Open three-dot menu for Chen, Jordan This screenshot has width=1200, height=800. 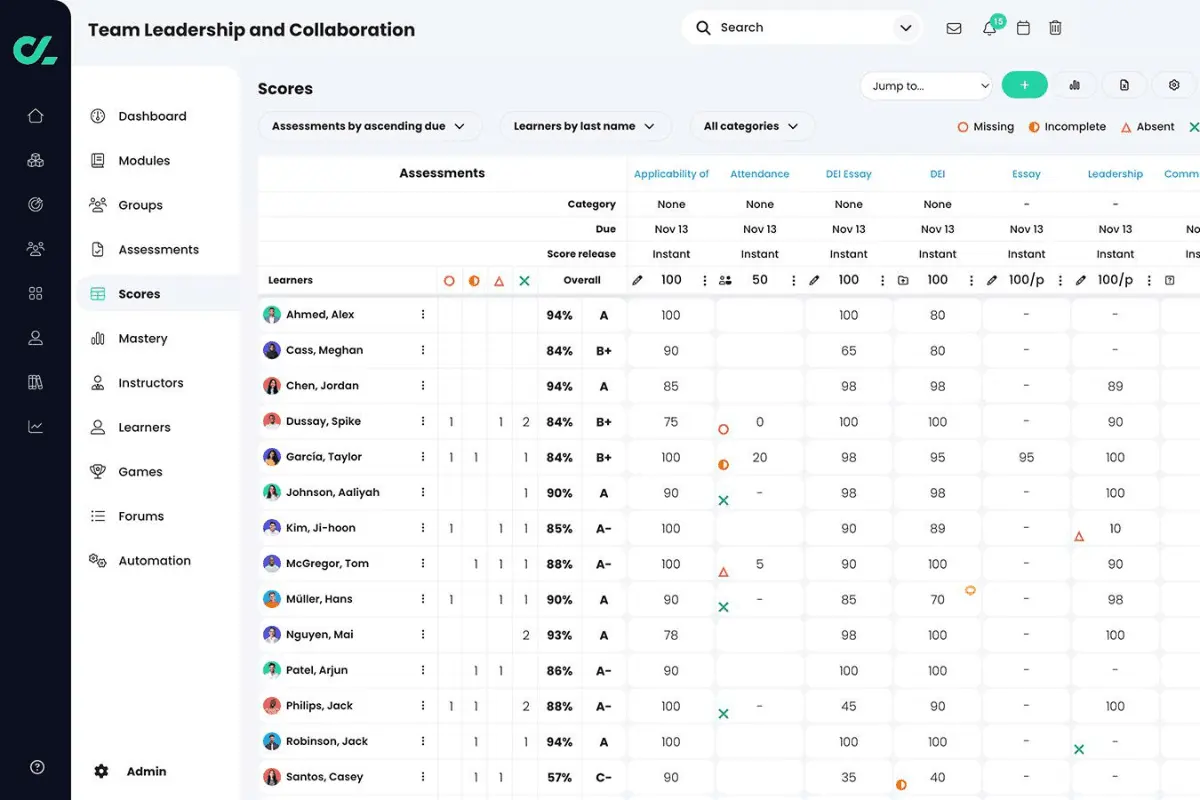tap(423, 385)
